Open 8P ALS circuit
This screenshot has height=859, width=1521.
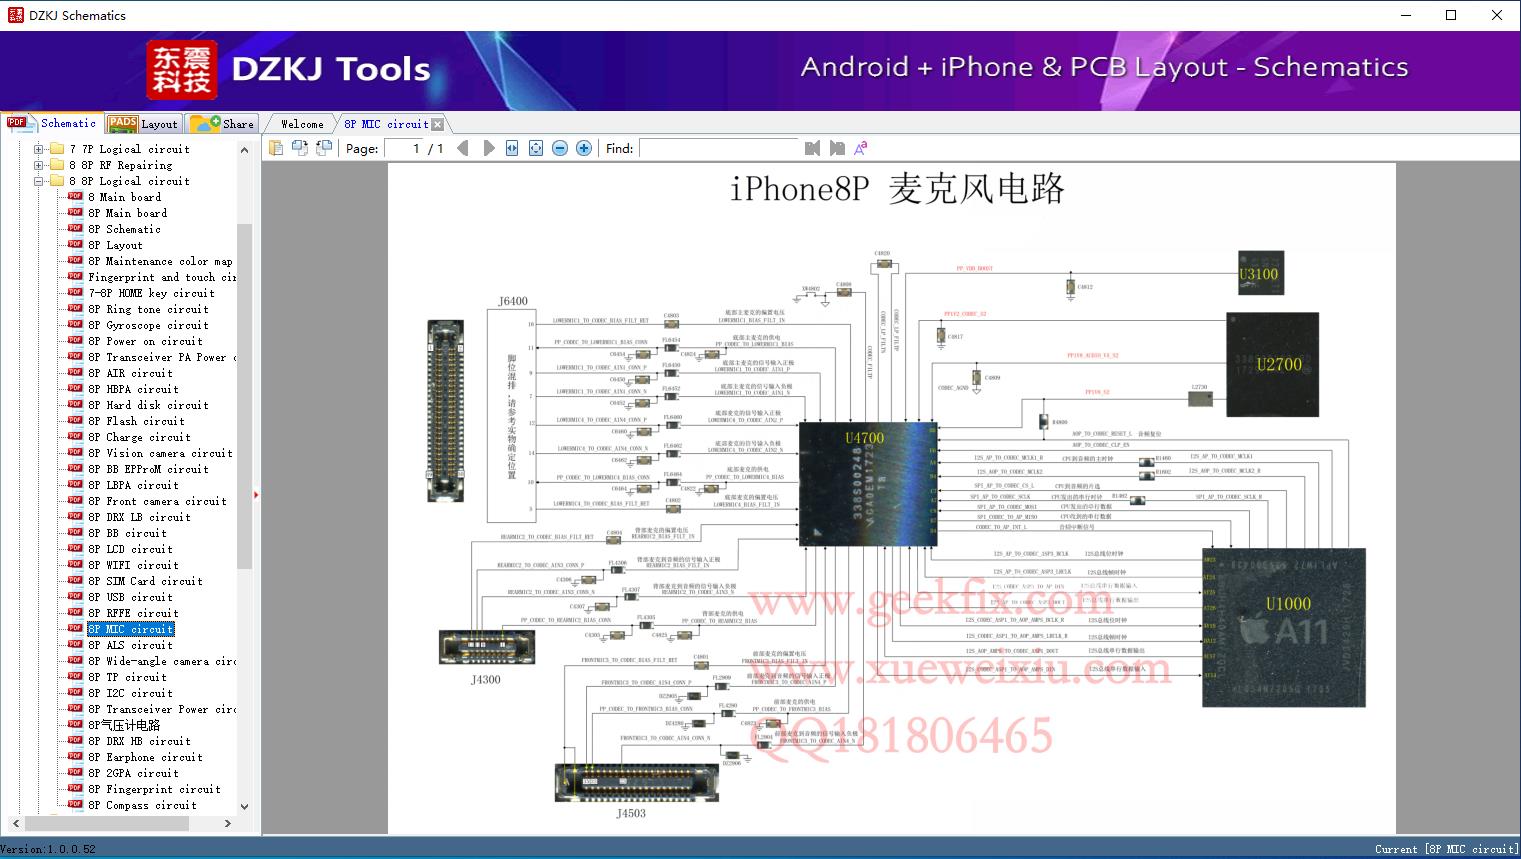click(x=130, y=645)
